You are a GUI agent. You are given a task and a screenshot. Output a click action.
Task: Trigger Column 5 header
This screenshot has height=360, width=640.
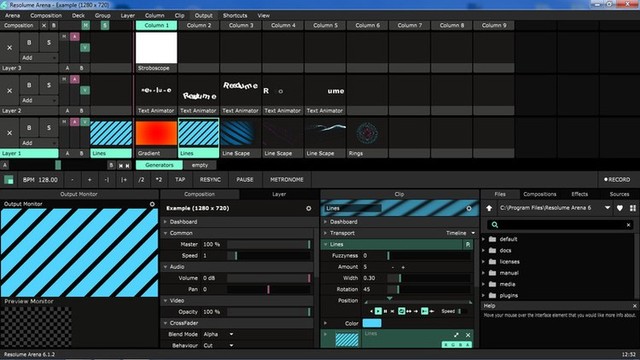click(x=325, y=25)
